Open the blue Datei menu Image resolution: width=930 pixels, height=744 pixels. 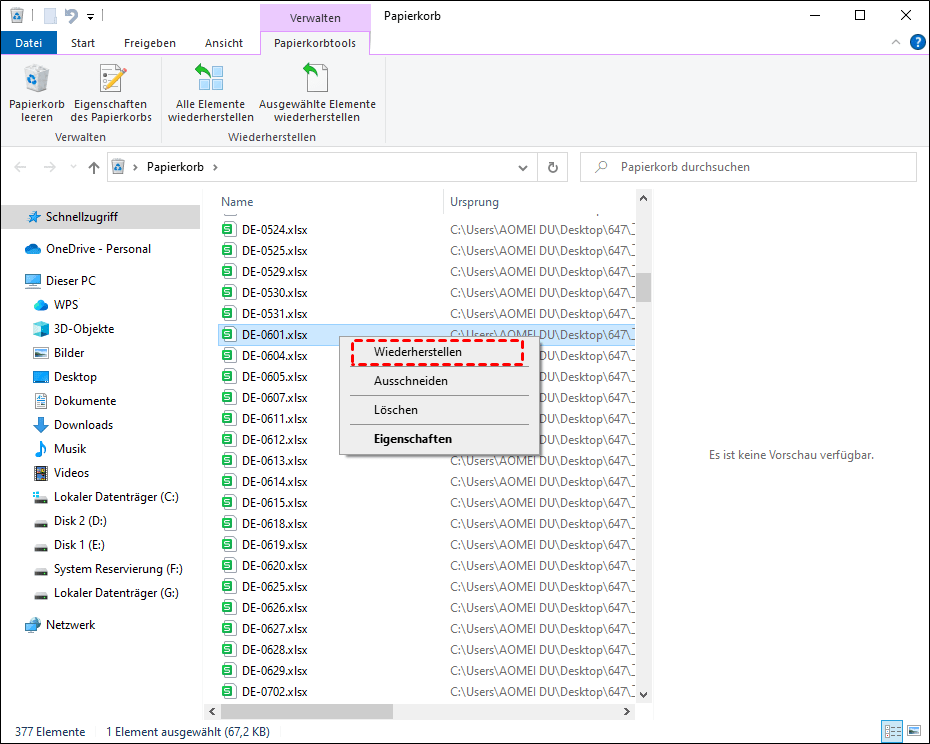coord(28,42)
